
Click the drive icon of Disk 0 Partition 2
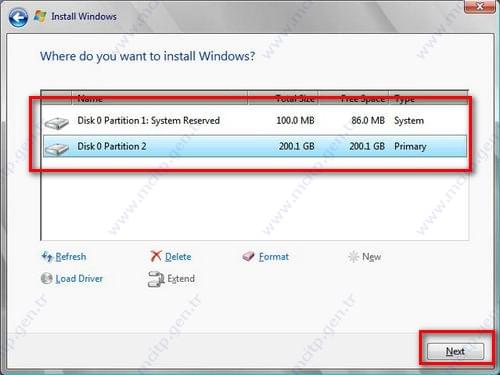pos(57,148)
